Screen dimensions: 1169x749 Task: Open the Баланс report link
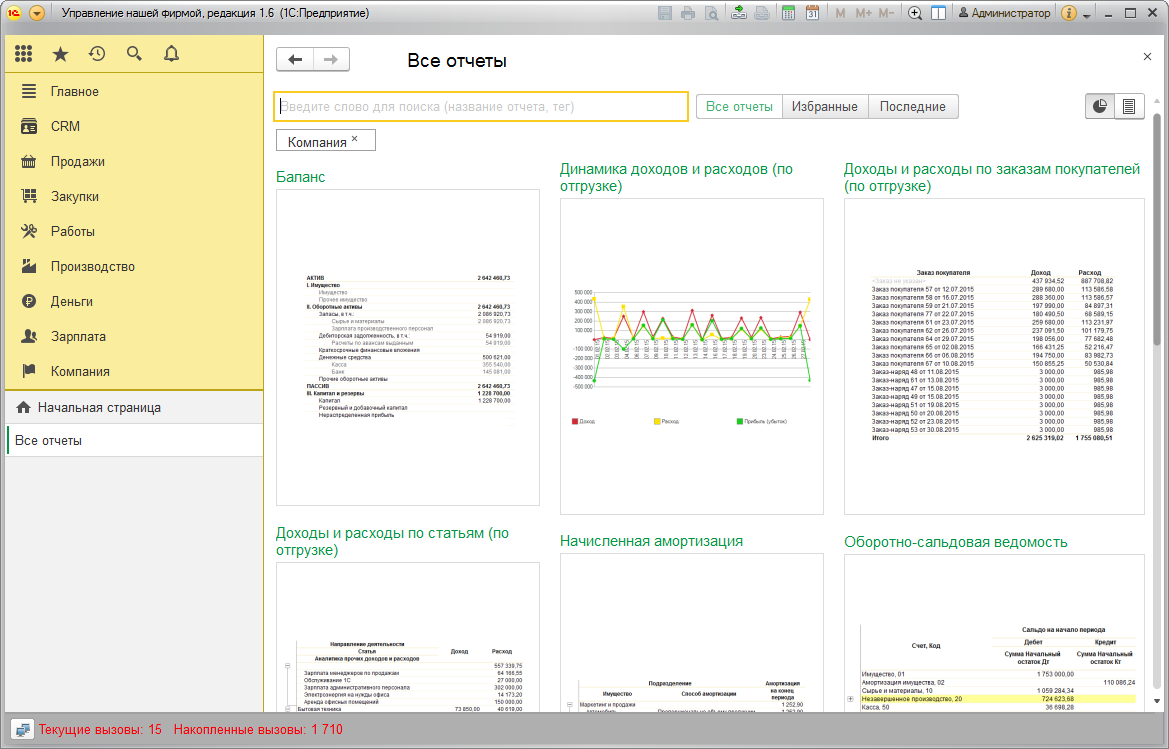pyautogui.click(x=300, y=177)
